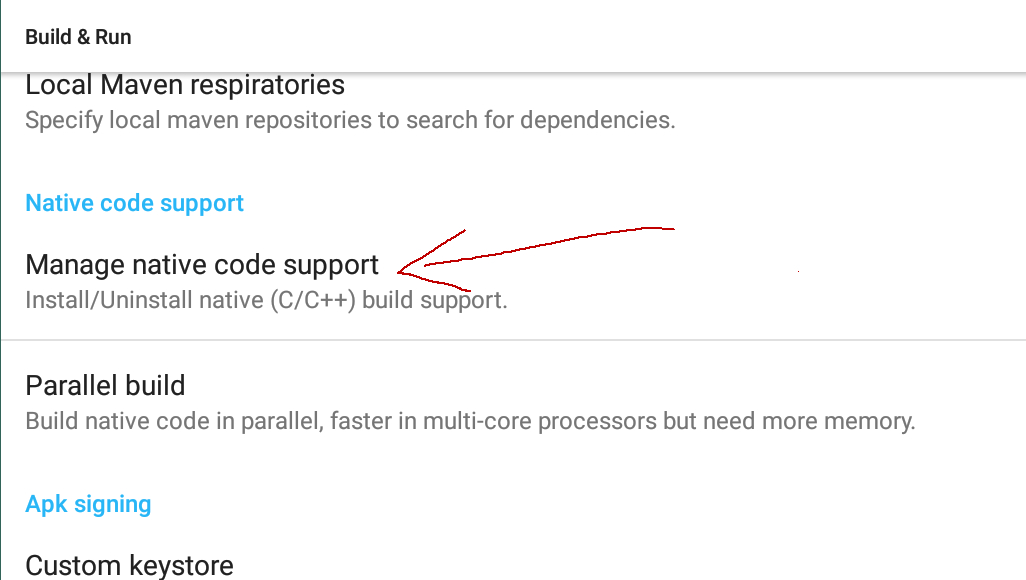Click the word 'Run' in the top bar

[113, 37]
